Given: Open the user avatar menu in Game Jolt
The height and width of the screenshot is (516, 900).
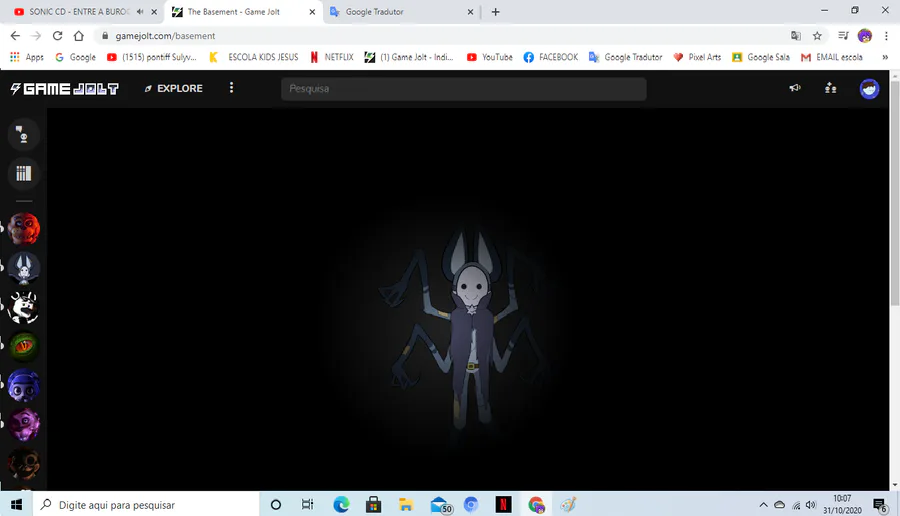Looking at the screenshot, I should (869, 89).
